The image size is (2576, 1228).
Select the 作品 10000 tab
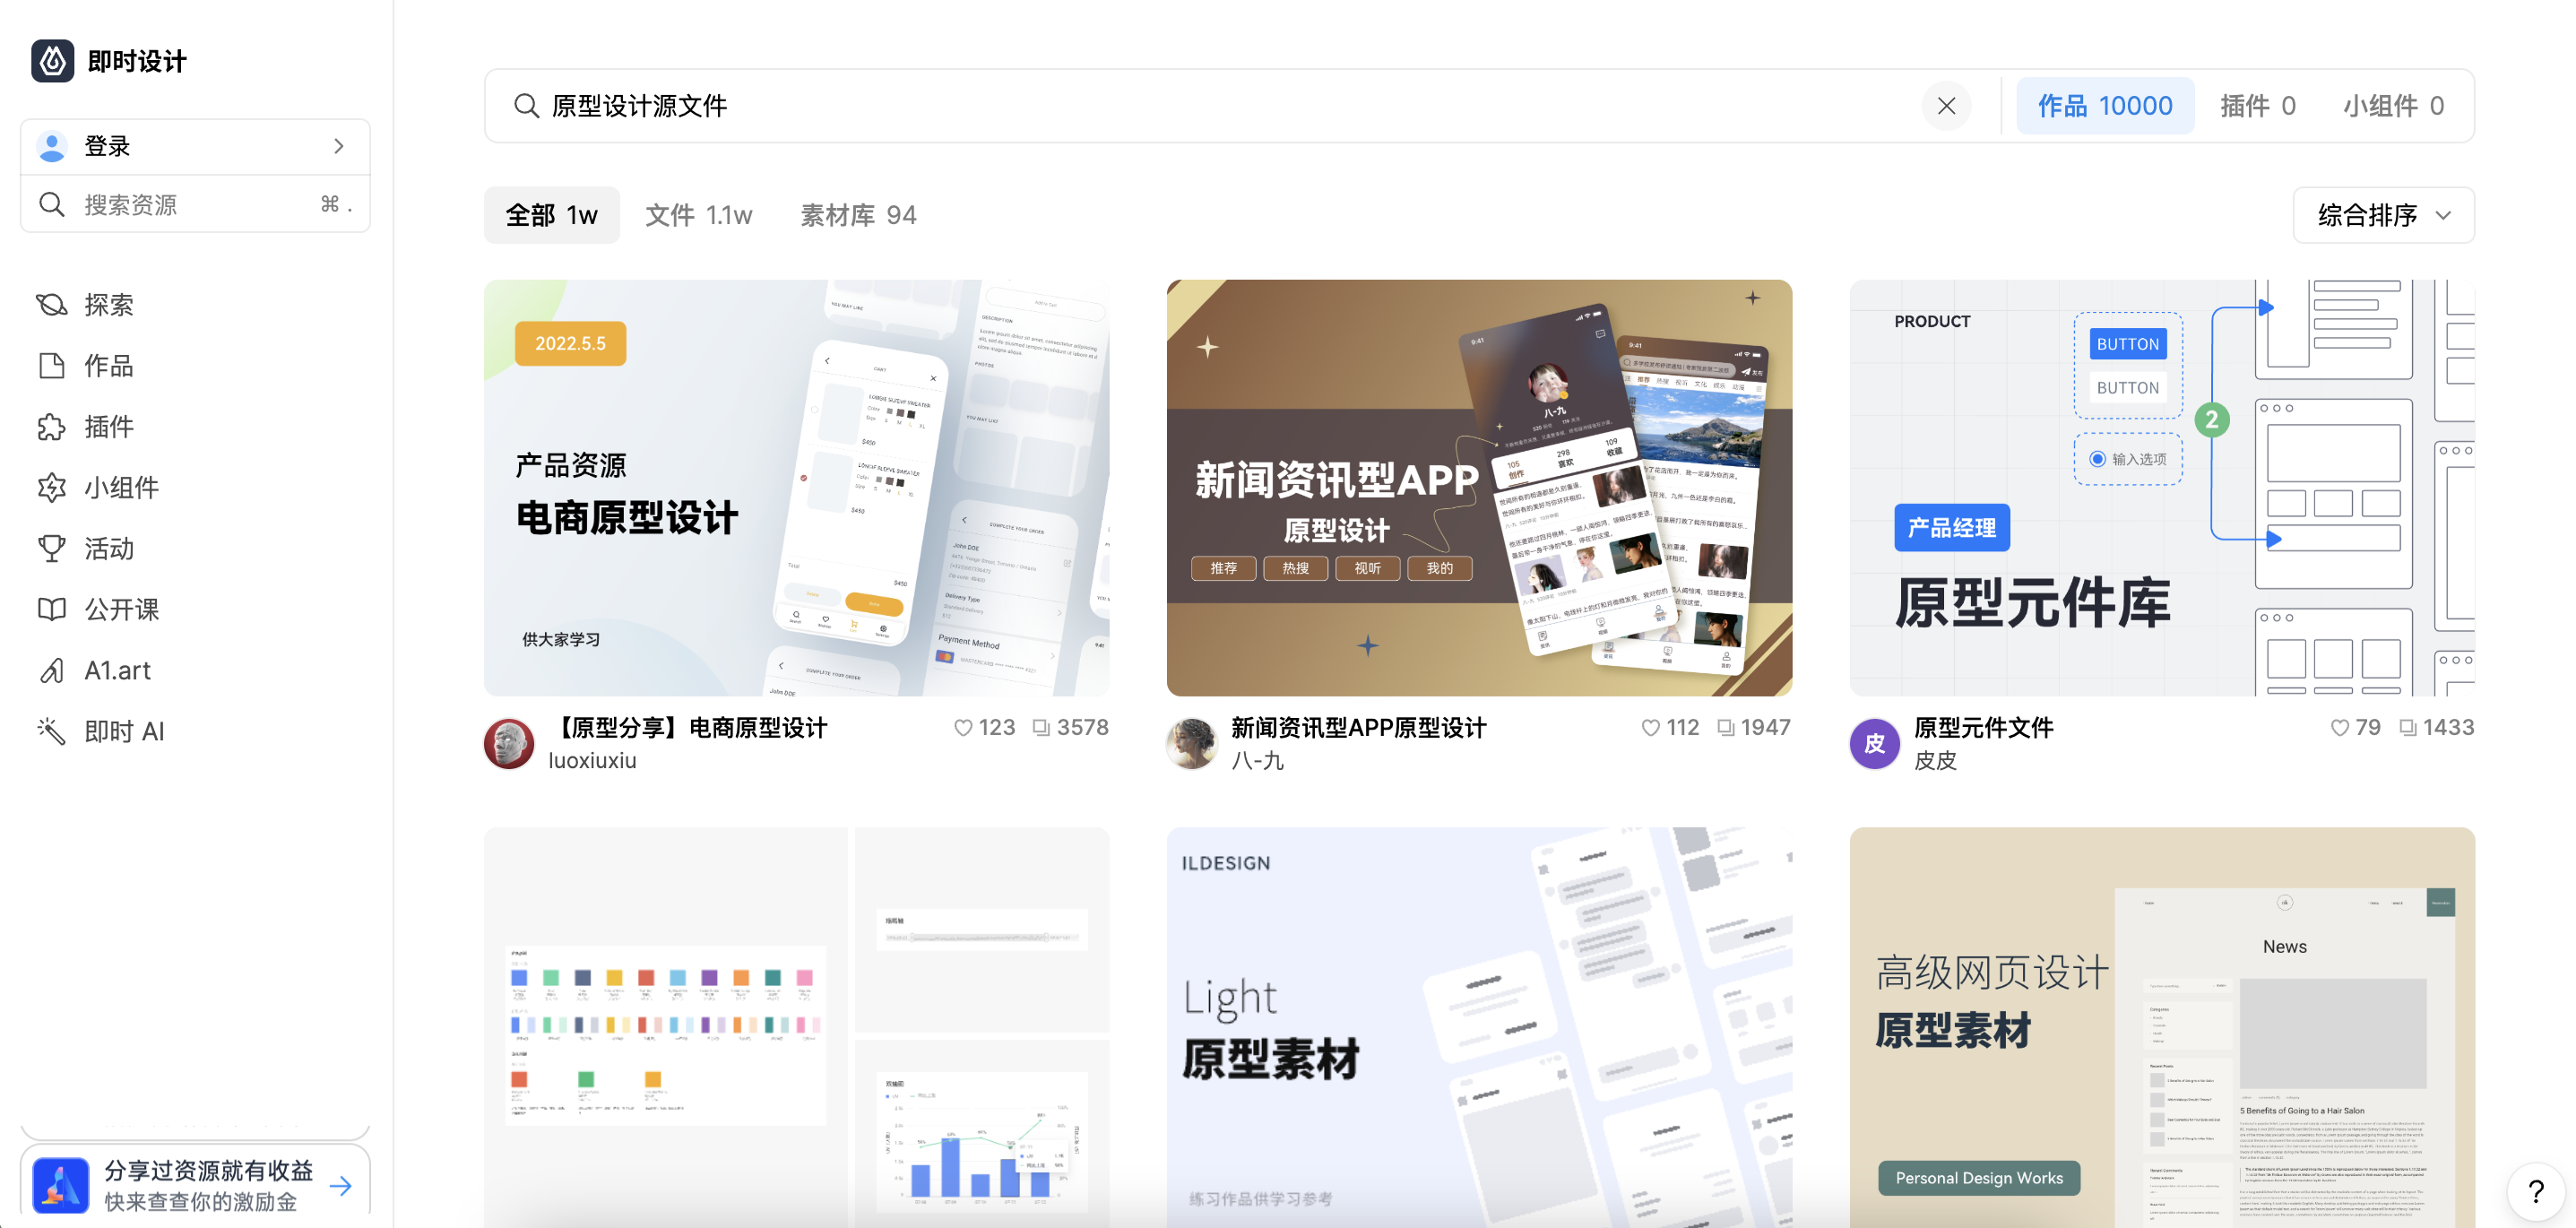point(2105,106)
